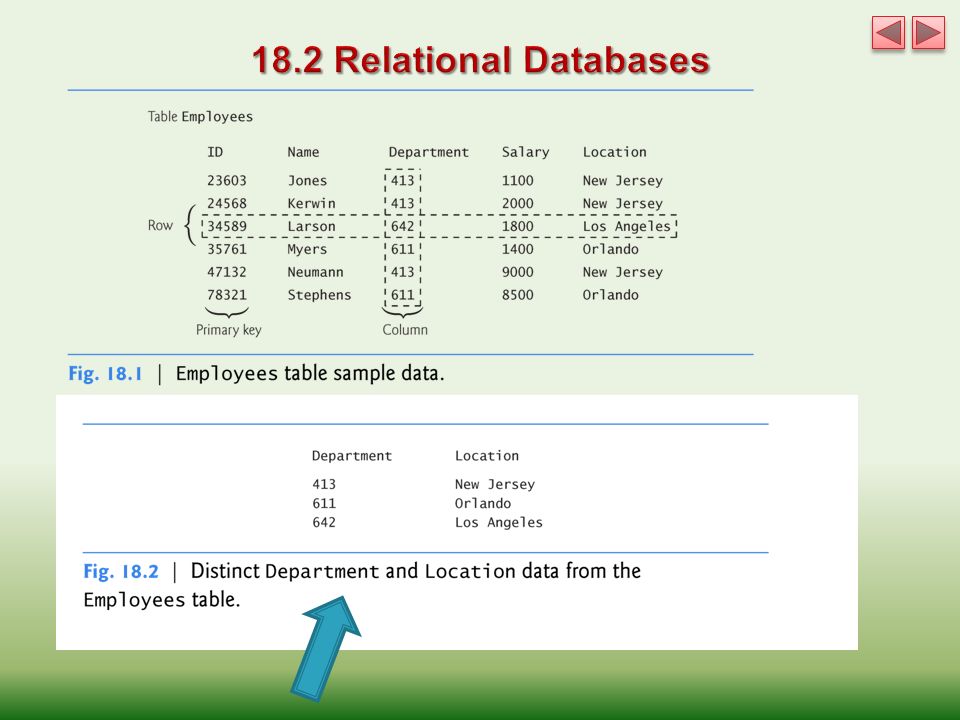The image size is (960, 720).
Task: Click the name 'Kerwin'
Action: tap(312, 203)
